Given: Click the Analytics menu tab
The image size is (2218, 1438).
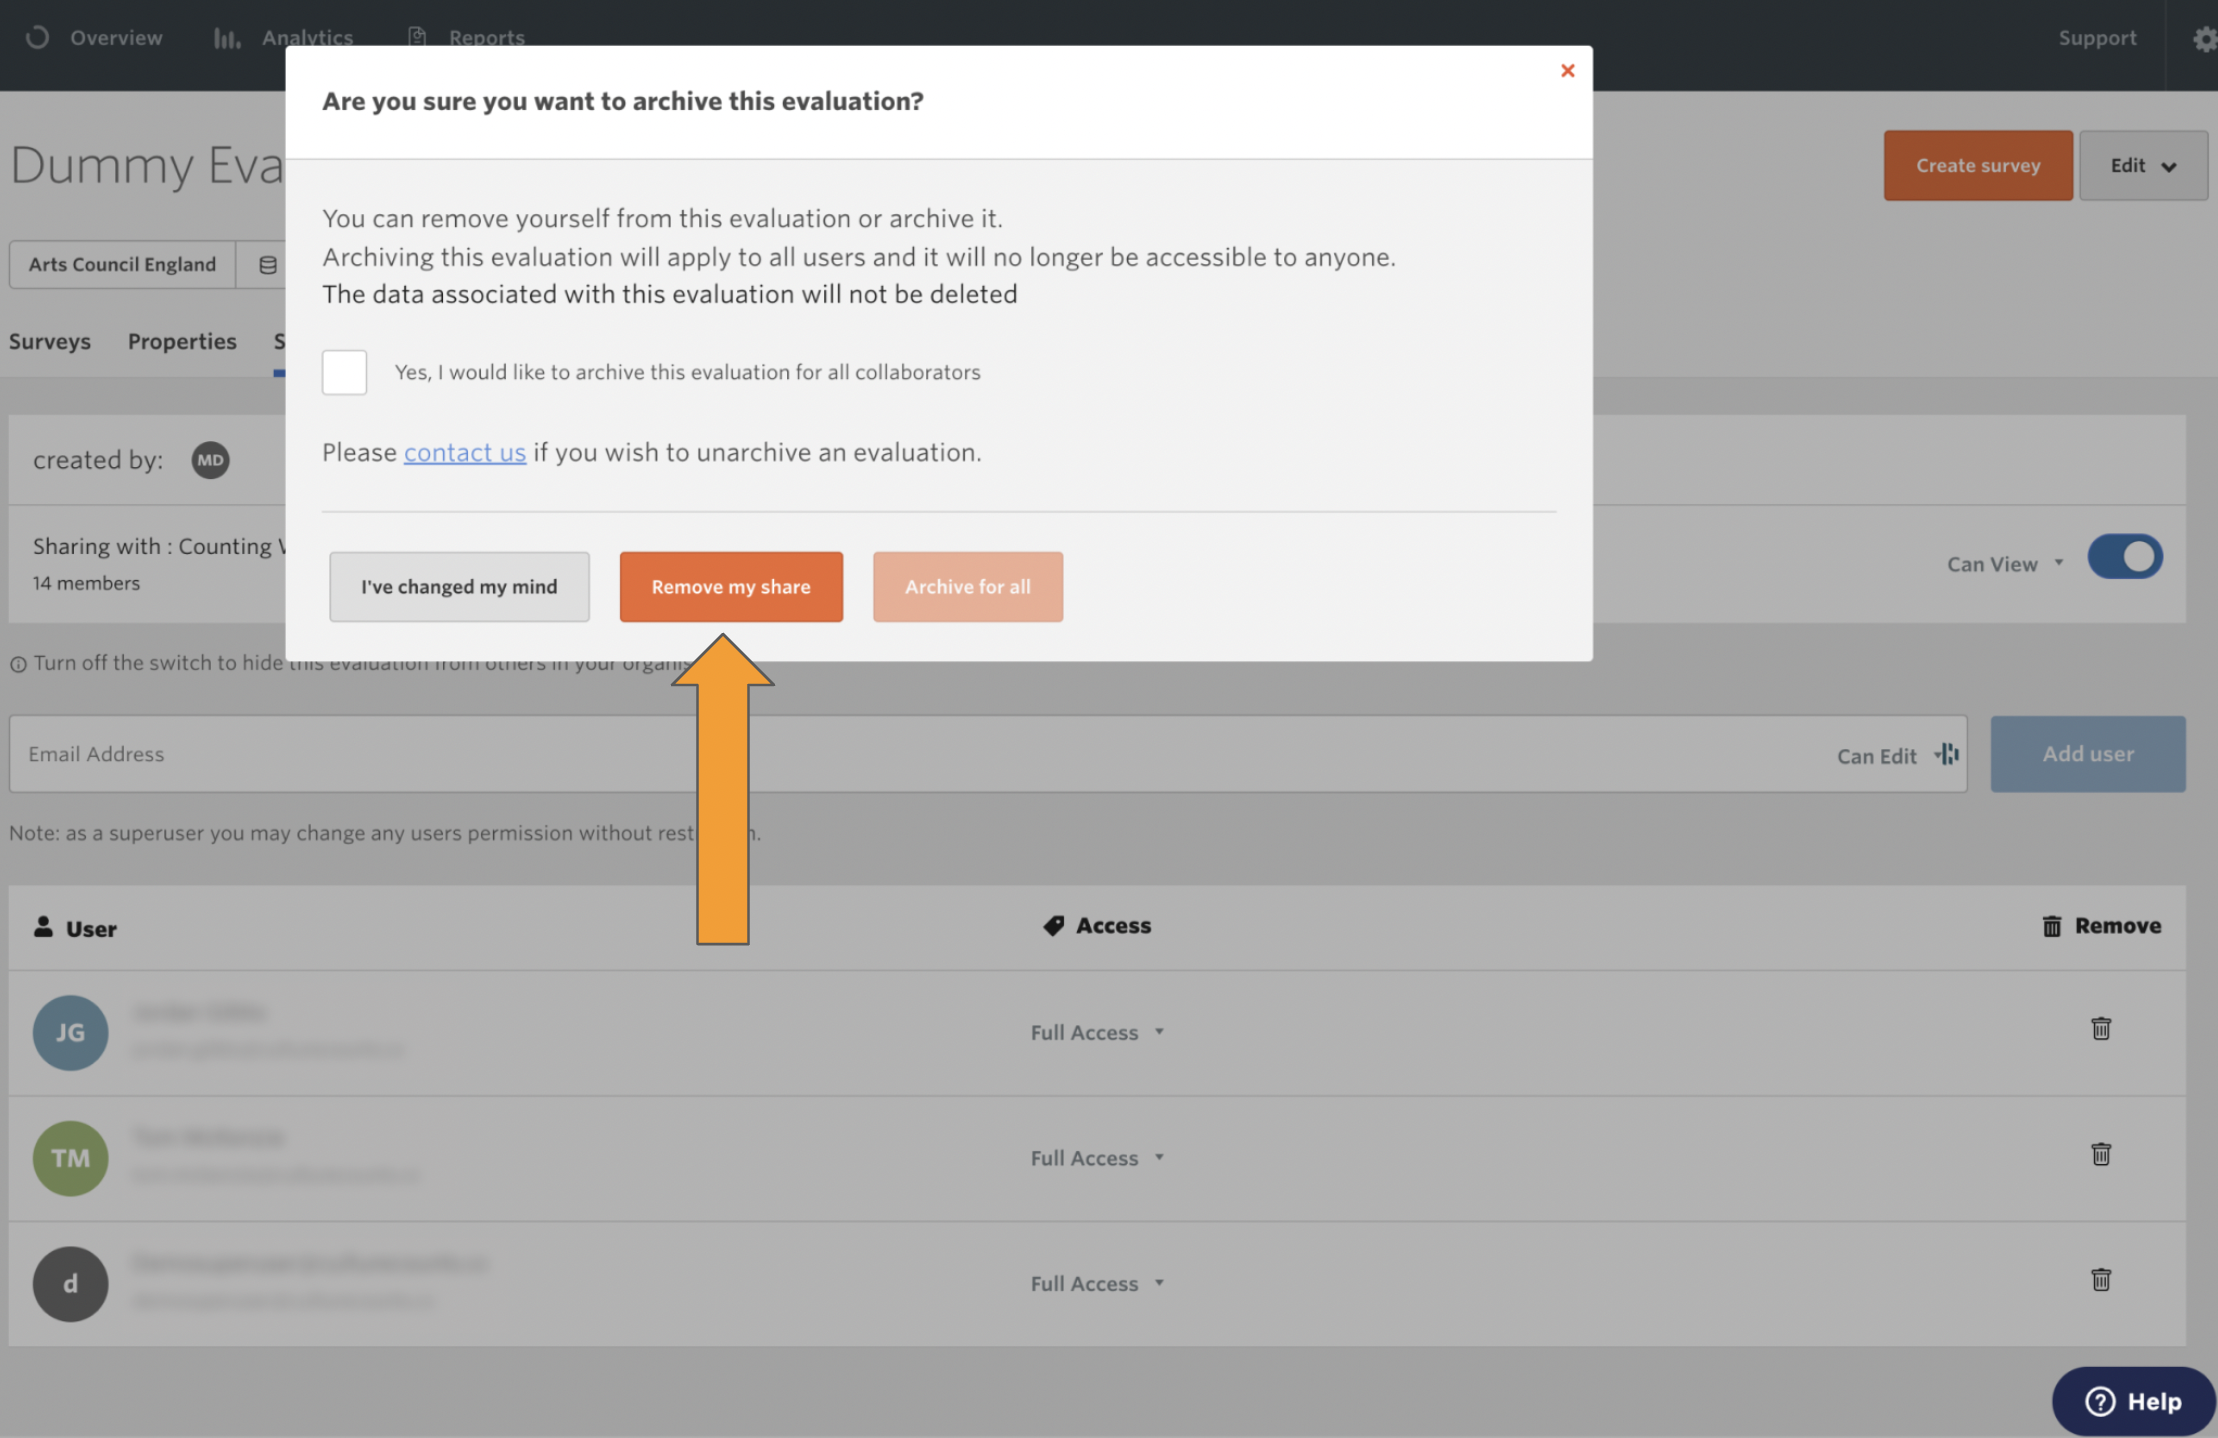Looking at the screenshot, I should point(309,36).
